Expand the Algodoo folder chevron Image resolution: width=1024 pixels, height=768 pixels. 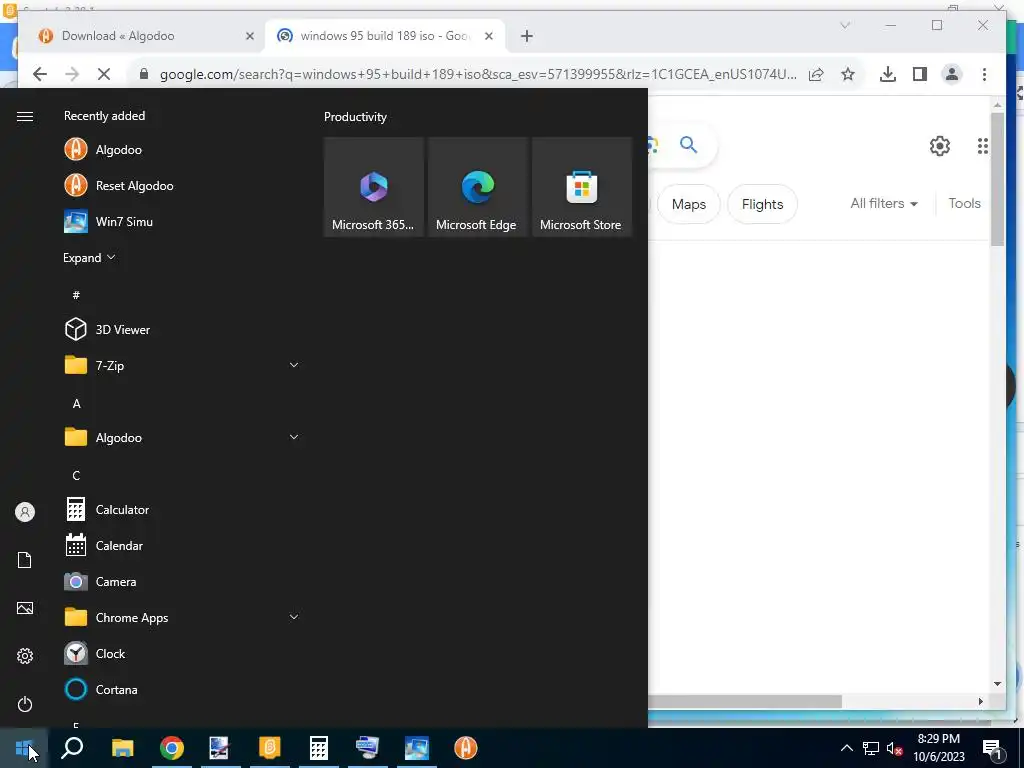[294, 437]
